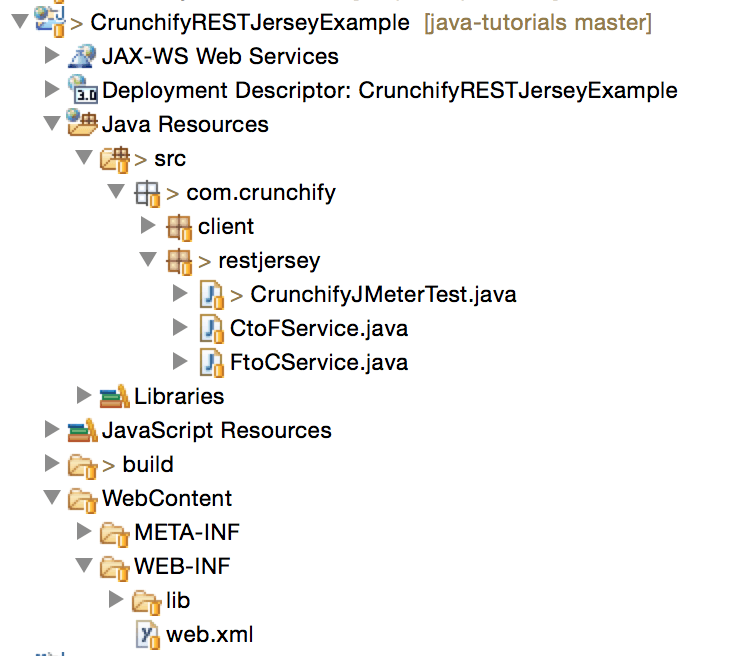The width and height of the screenshot is (734, 656).
Task: Collapse the restjersey package arrow
Action: tap(148, 260)
